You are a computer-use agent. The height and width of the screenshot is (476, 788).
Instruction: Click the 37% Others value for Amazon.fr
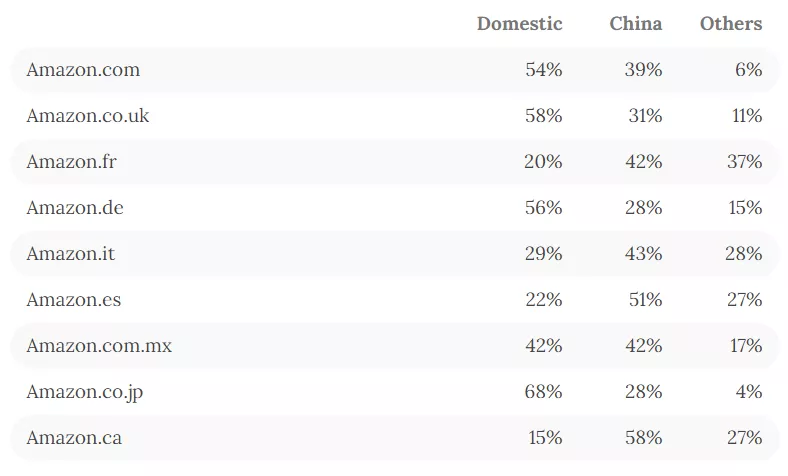pos(744,162)
